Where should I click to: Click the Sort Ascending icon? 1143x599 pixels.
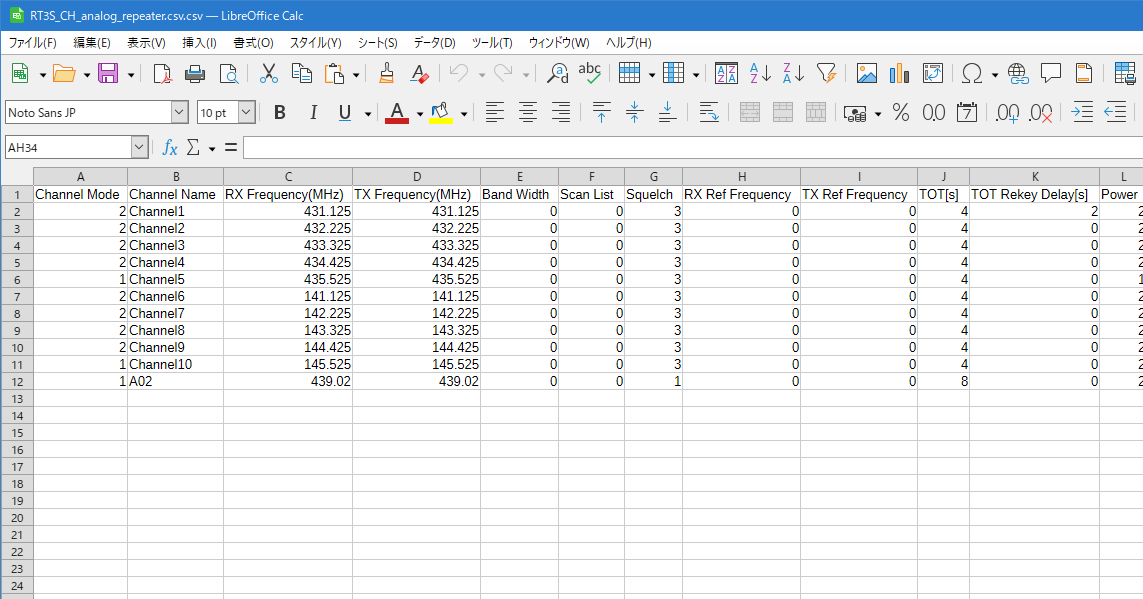(x=760, y=74)
